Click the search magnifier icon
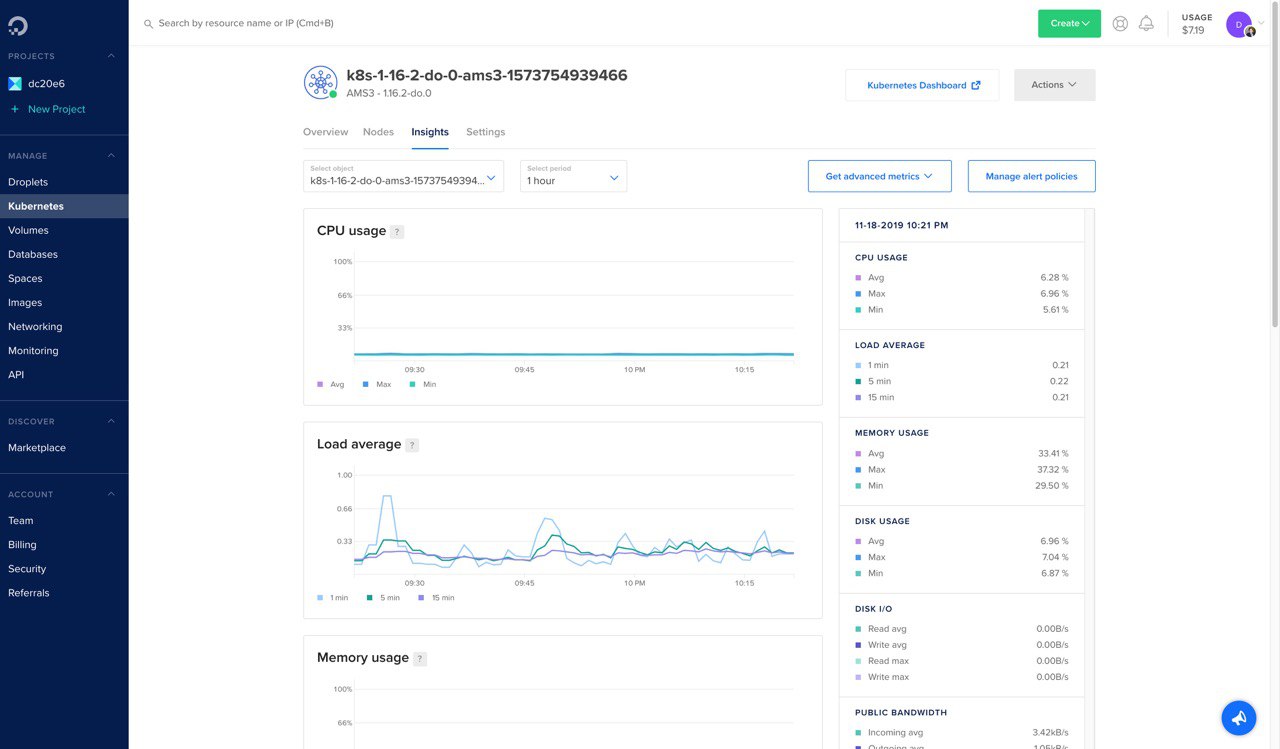 148,23
